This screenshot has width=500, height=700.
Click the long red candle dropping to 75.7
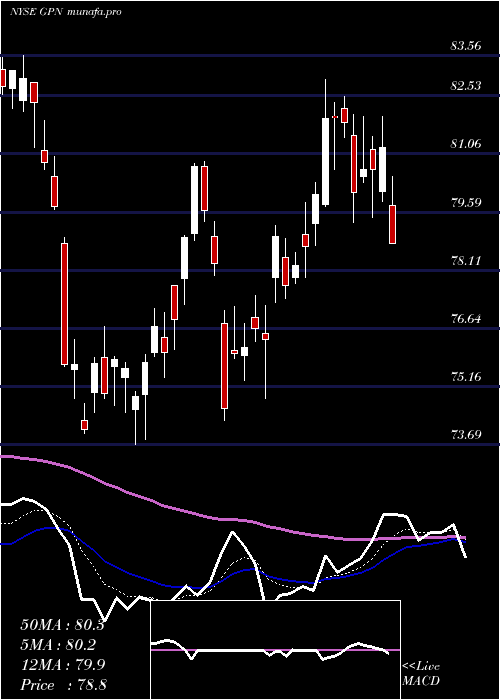coord(64,304)
